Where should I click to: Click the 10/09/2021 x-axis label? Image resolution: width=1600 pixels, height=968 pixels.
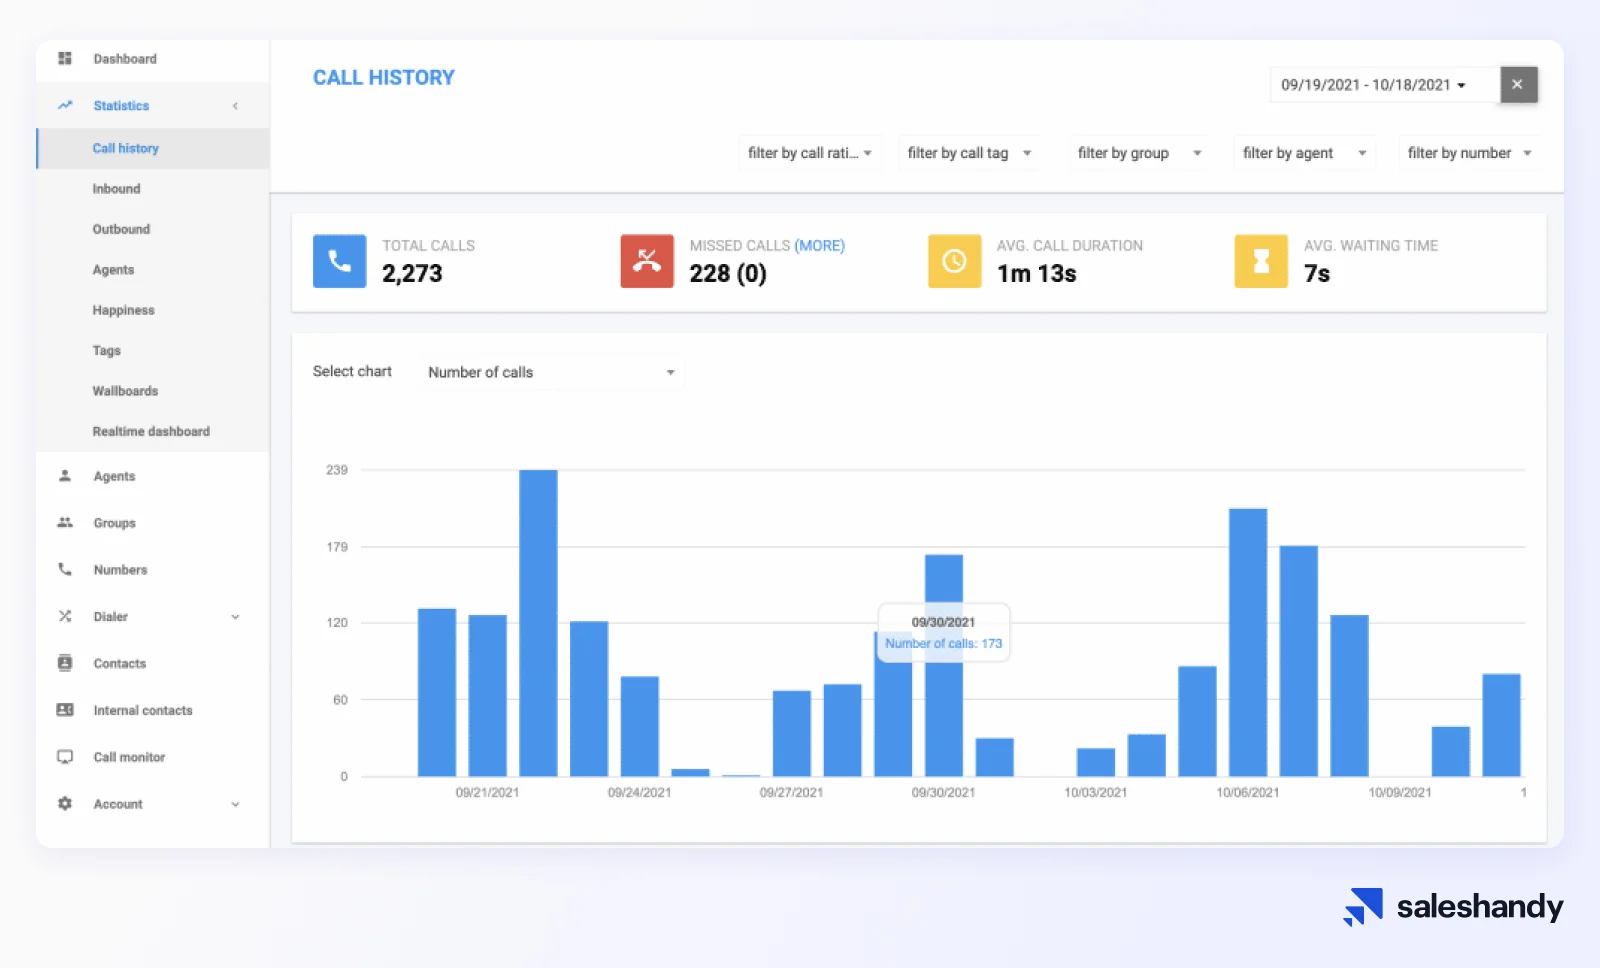[x=1400, y=793]
